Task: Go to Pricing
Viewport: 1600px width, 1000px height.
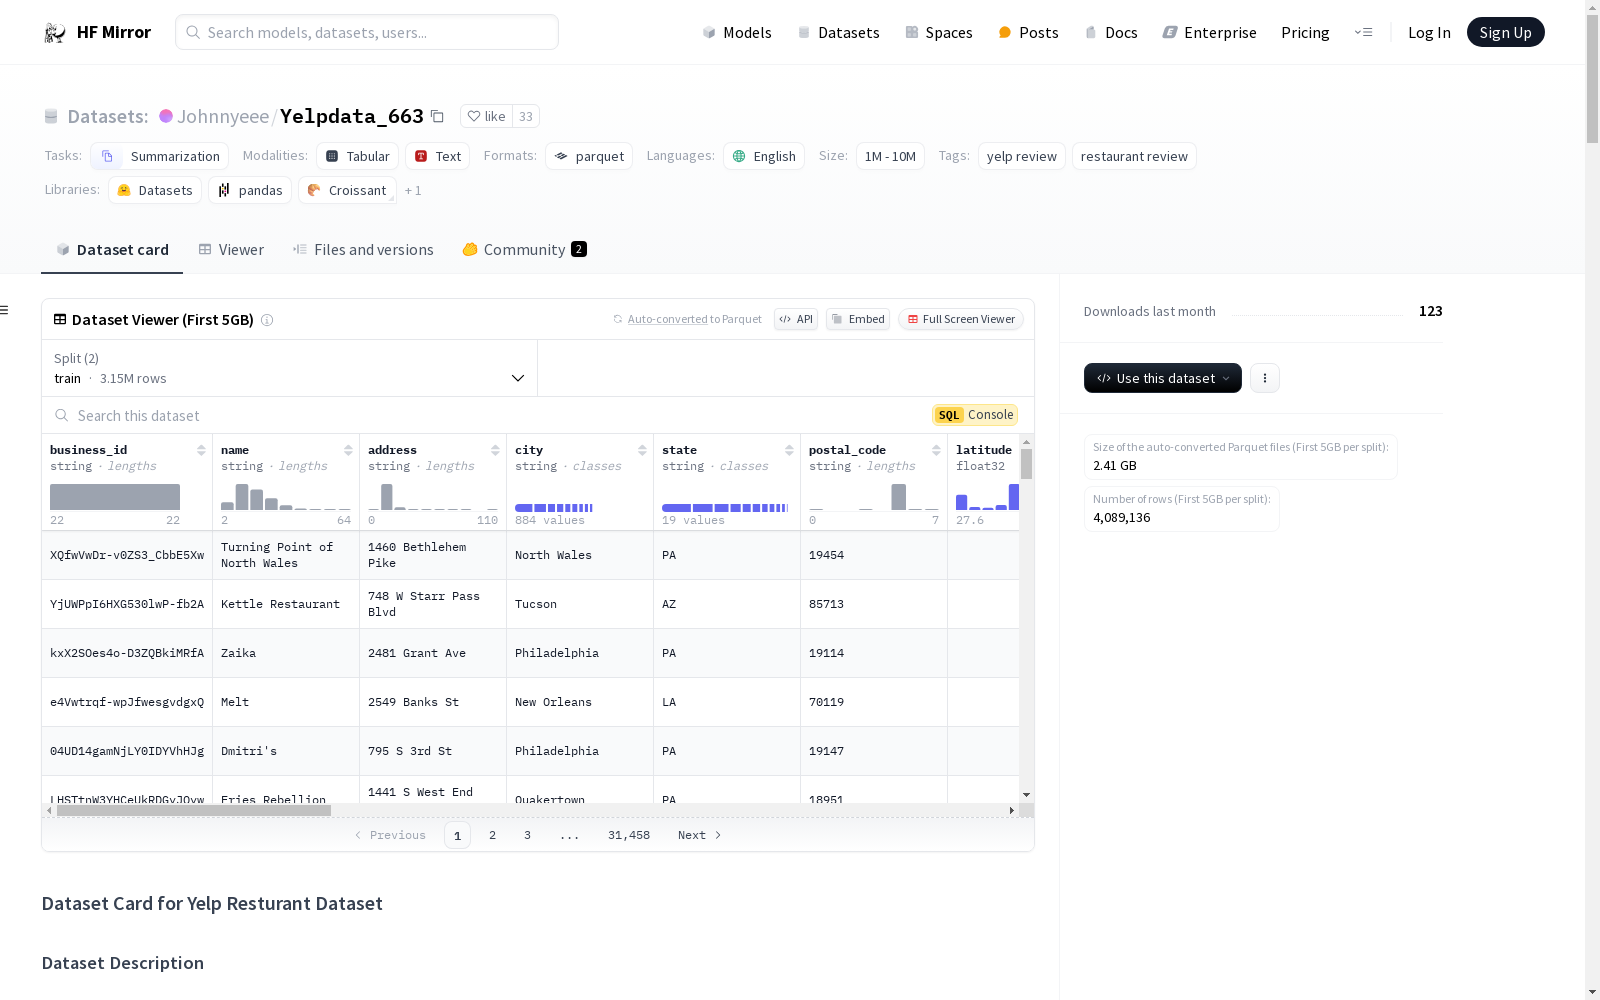Action: (x=1305, y=33)
